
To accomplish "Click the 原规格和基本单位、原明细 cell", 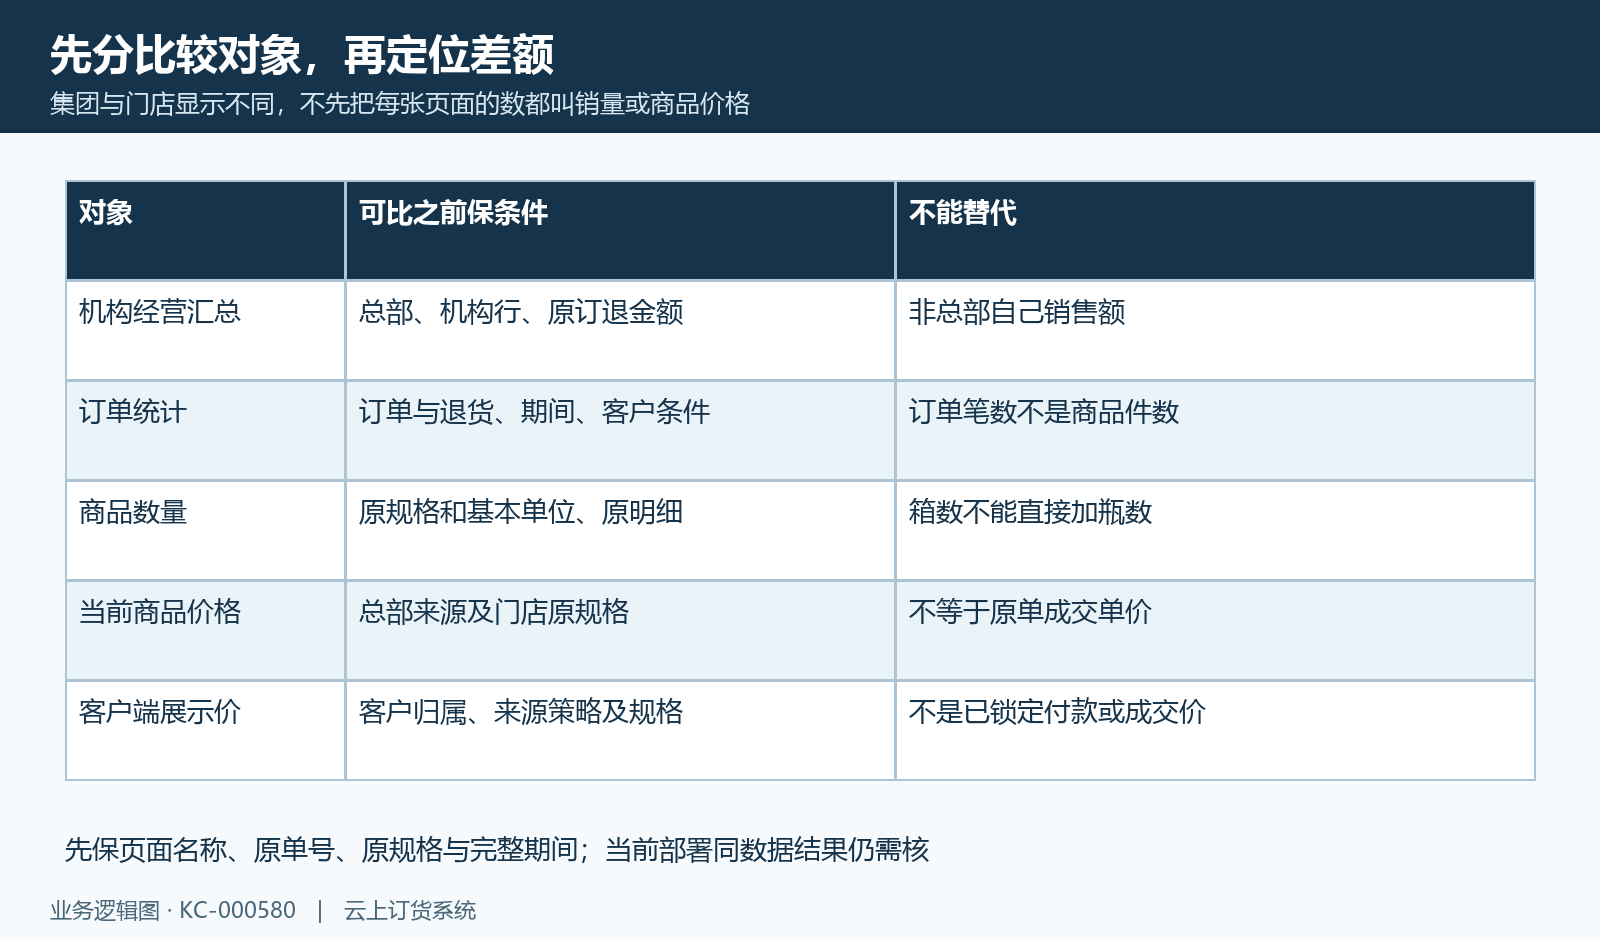I will click(620, 531).
